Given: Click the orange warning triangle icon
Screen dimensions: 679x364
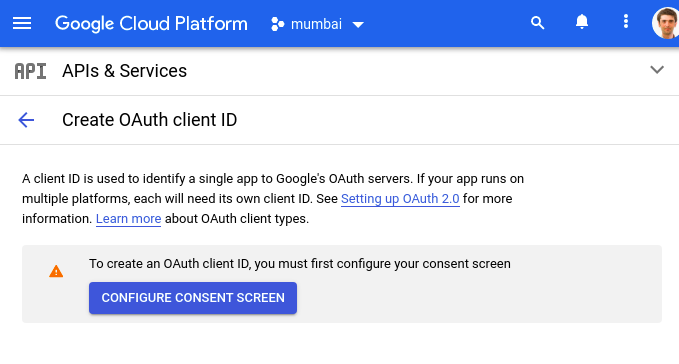Looking at the screenshot, I should point(56,271).
